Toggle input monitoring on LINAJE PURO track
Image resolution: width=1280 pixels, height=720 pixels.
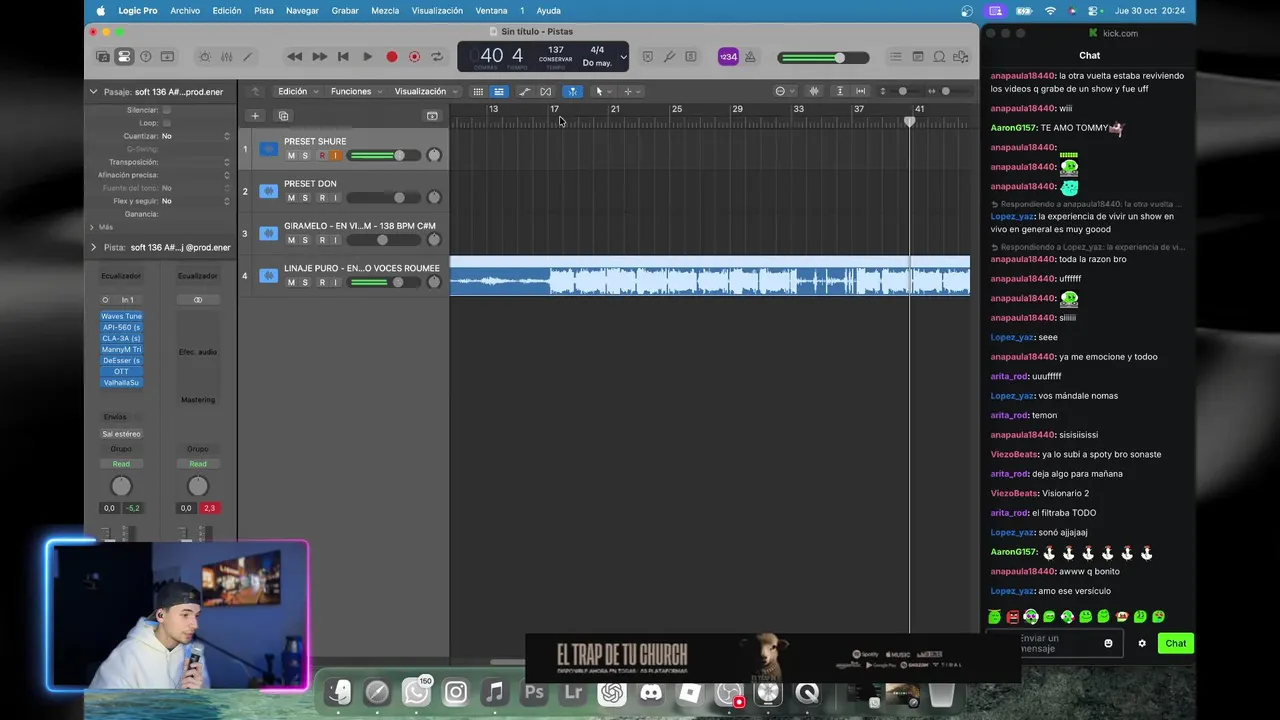pyautogui.click(x=335, y=282)
